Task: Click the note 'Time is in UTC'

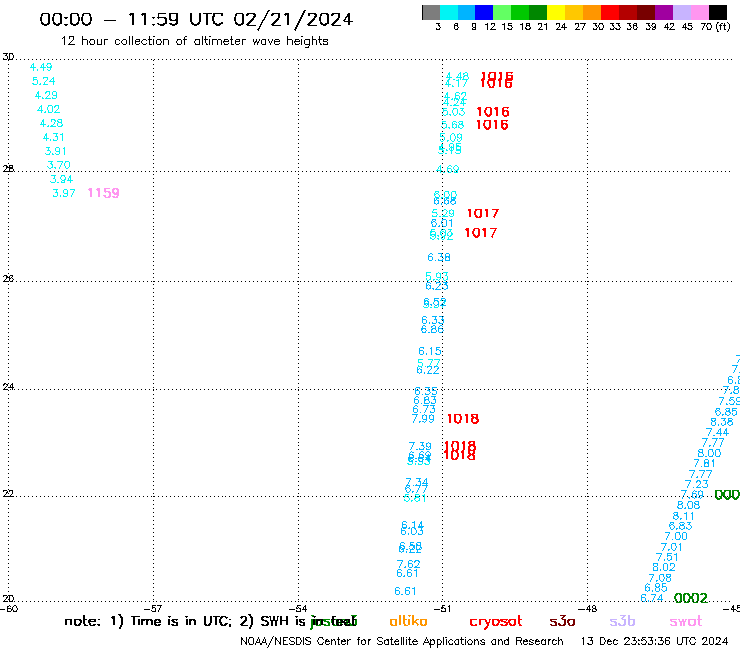Action: [x=181, y=621]
